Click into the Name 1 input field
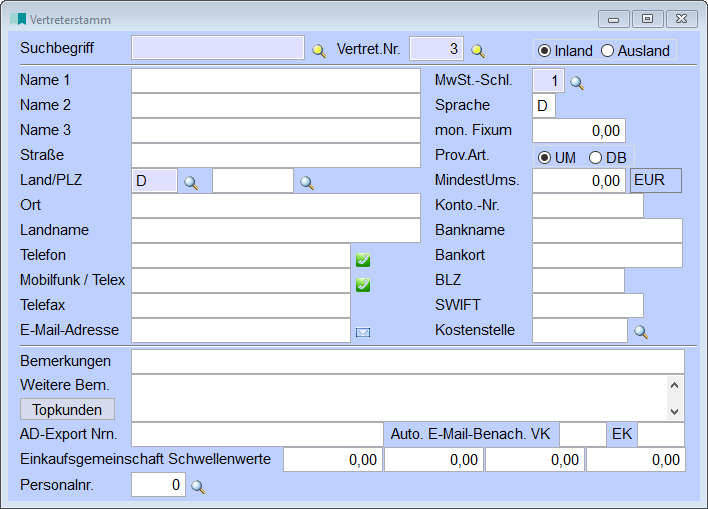708x509 pixels. click(x=275, y=80)
